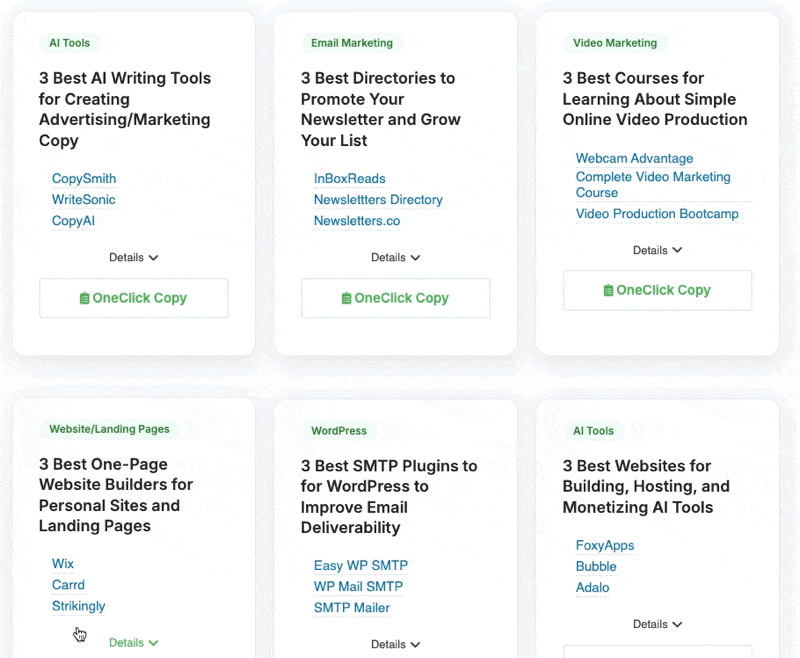Click AI Tools tag above AI Writing Tools
Image resolution: width=800 pixels, height=658 pixels.
[x=70, y=43]
